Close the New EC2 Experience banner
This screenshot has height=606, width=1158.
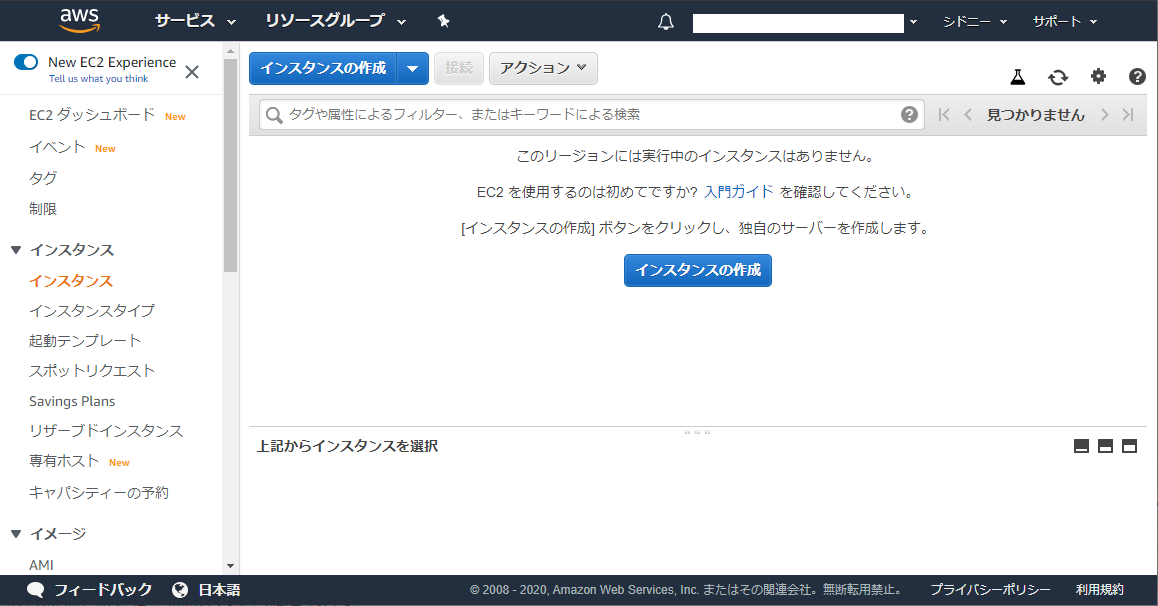192,72
